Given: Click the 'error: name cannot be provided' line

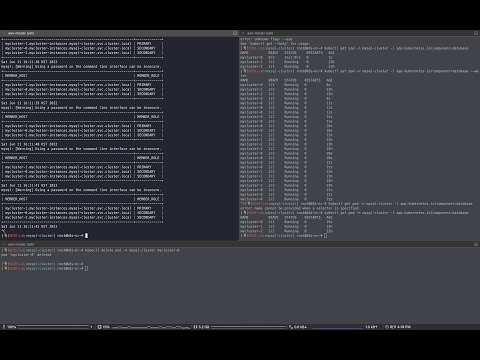Looking at the screenshot, I should point(299,208).
